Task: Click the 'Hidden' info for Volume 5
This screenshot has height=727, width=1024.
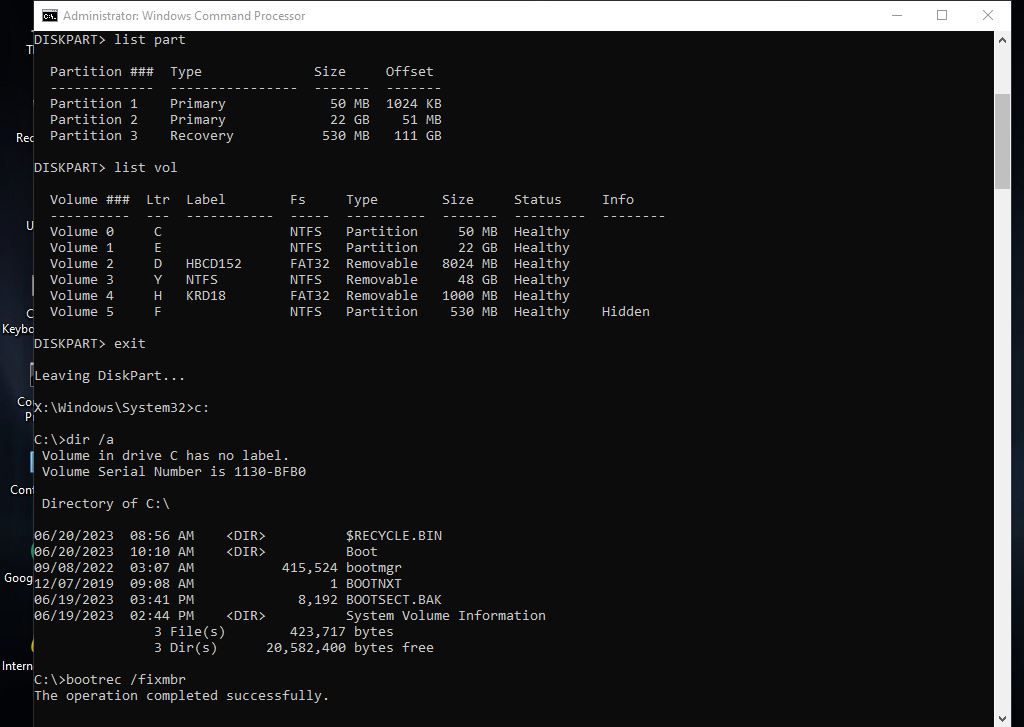Action: [625, 311]
